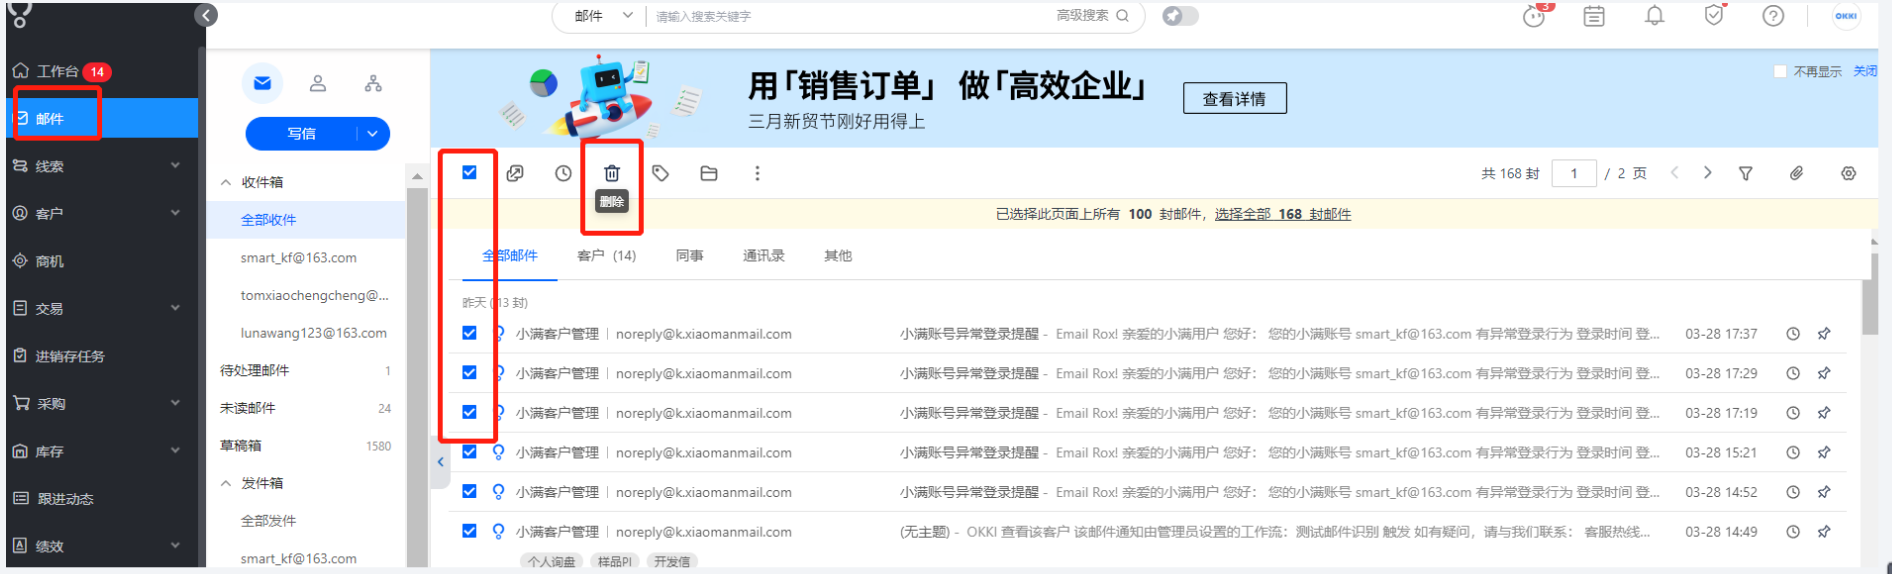Expand the 客户 sidebar menu
The width and height of the screenshot is (1892, 574).
[175, 213]
